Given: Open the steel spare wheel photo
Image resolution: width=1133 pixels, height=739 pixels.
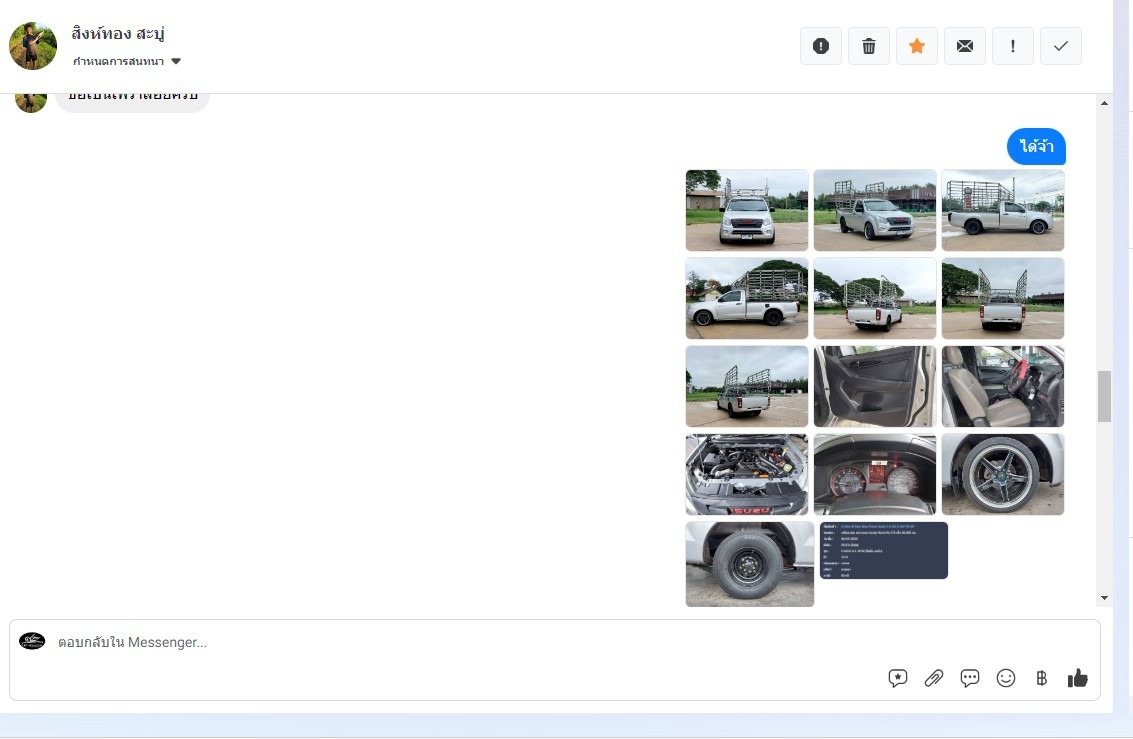Looking at the screenshot, I should click(750, 564).
